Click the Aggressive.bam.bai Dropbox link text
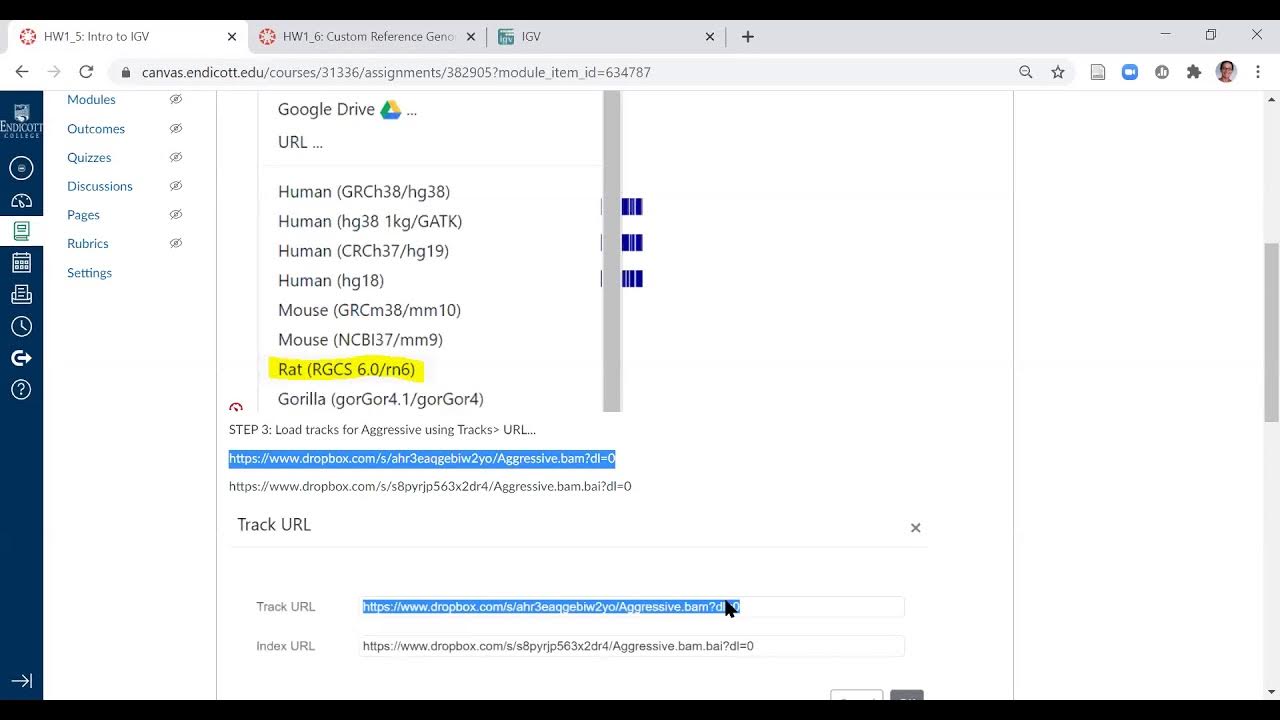The width and height of the screenshot is (1280, 720). coord(430,486)
